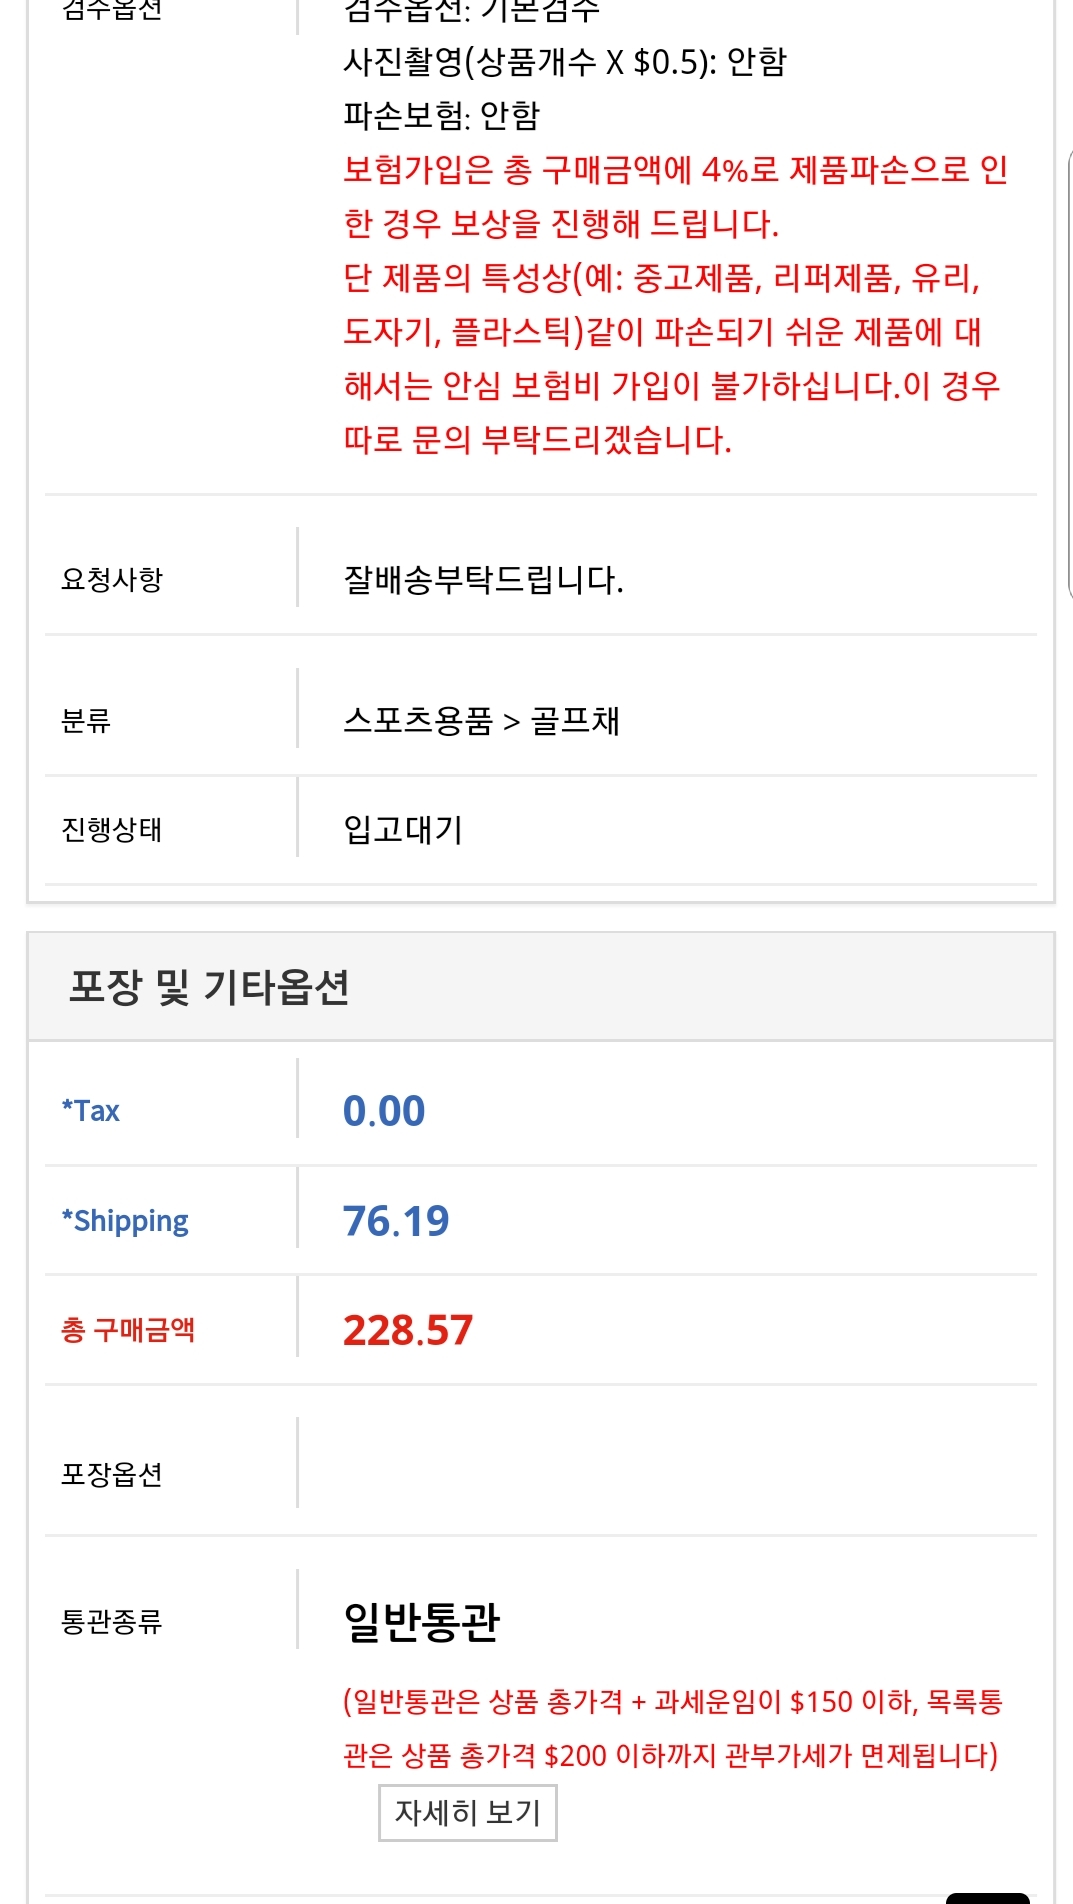The height and width of the screenshot is (1904, 1073).
Task: Click the 포장 및 기타옵션 section header
Action: click(x=209, y=987)
